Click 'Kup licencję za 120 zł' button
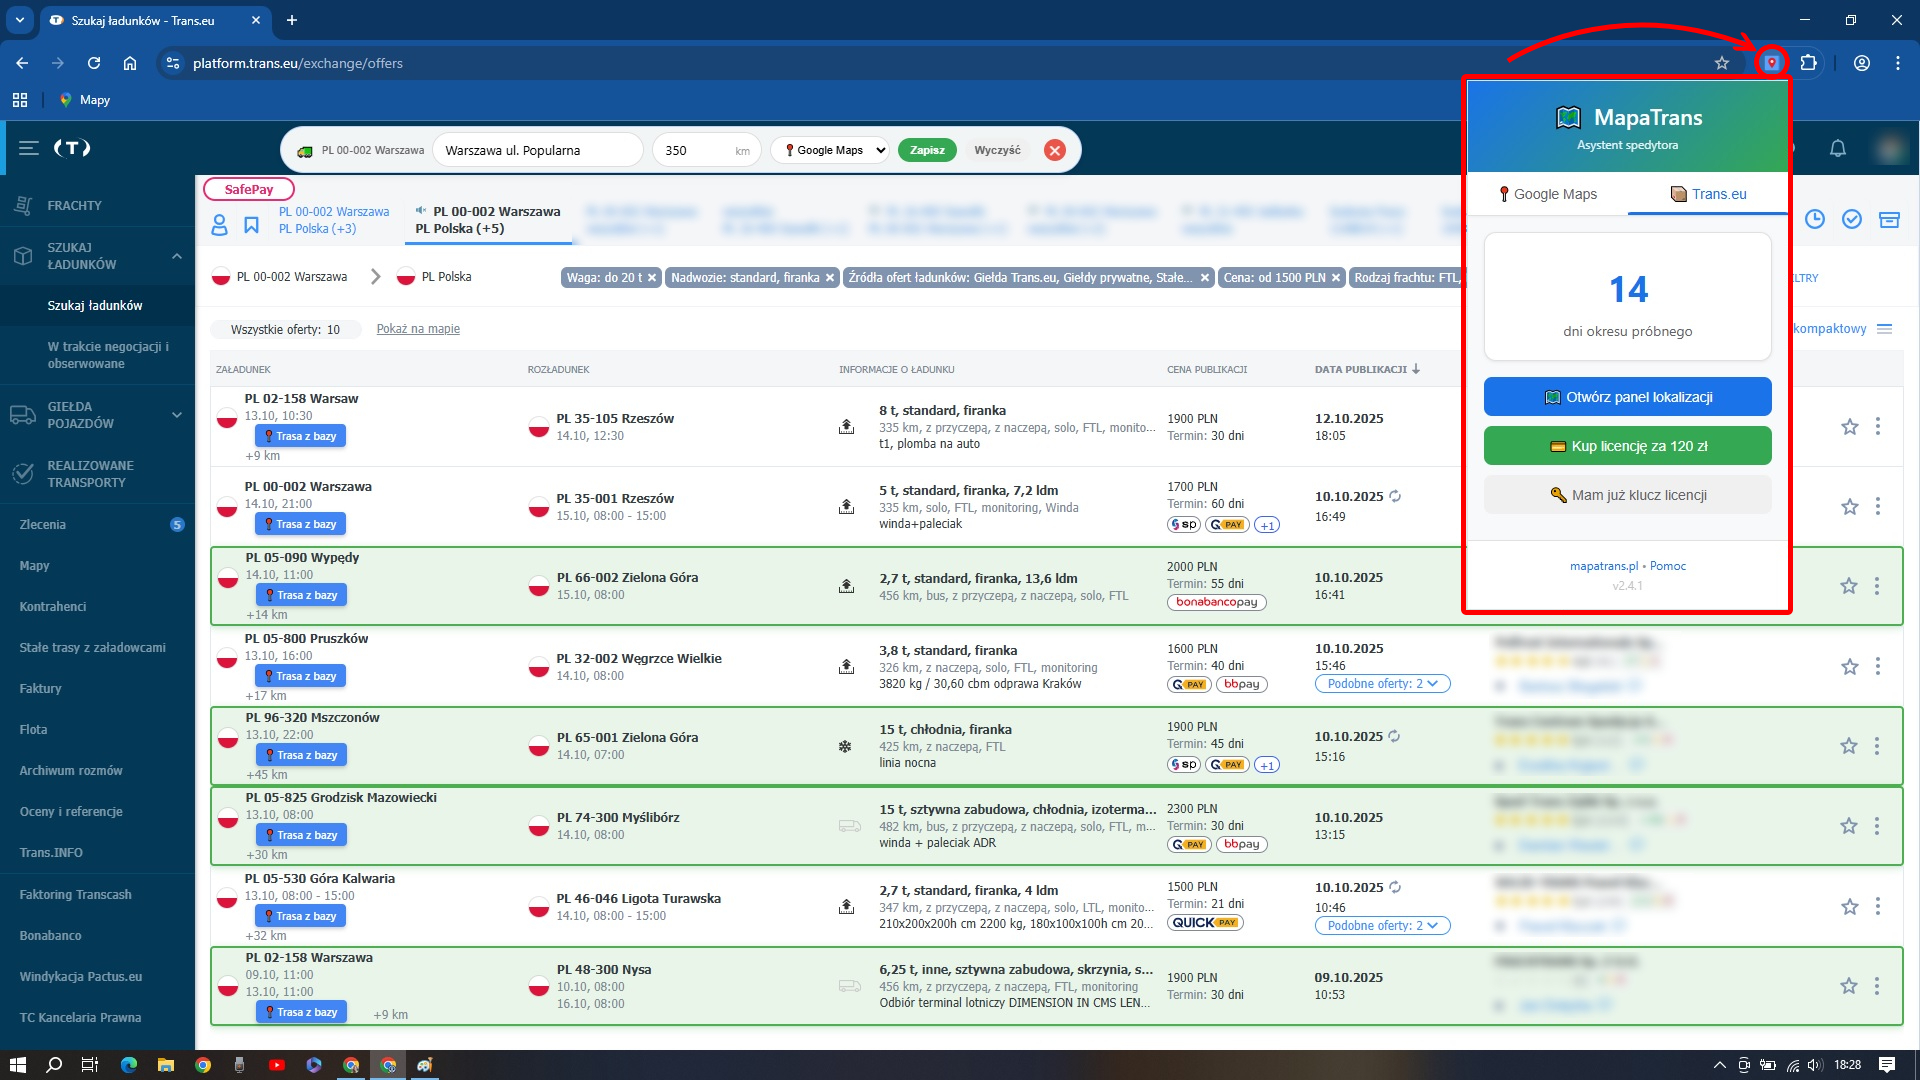This screenshot has width=1920, height=1080. 1627,446
